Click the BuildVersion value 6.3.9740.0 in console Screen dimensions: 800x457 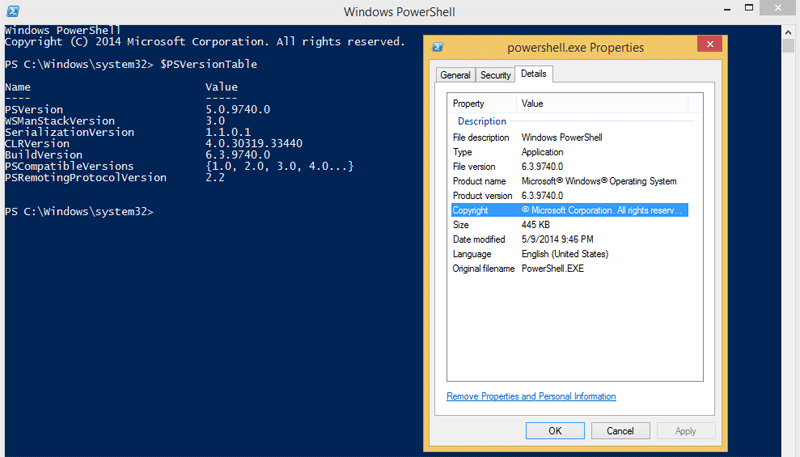[238, 155]
